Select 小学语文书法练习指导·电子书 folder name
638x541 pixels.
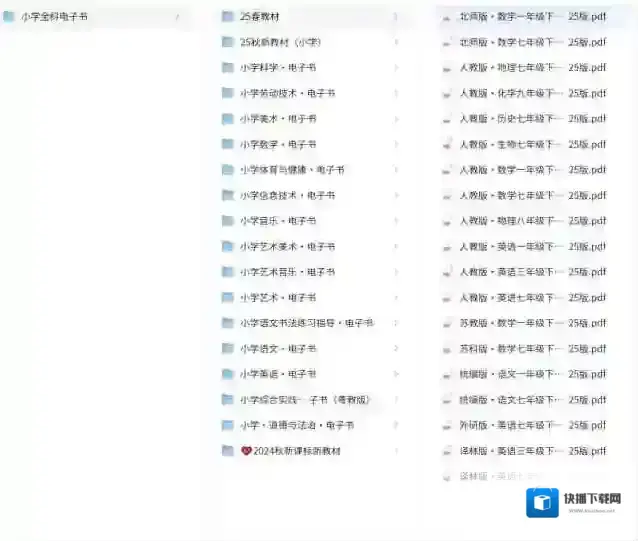click(x=306, y=323)
